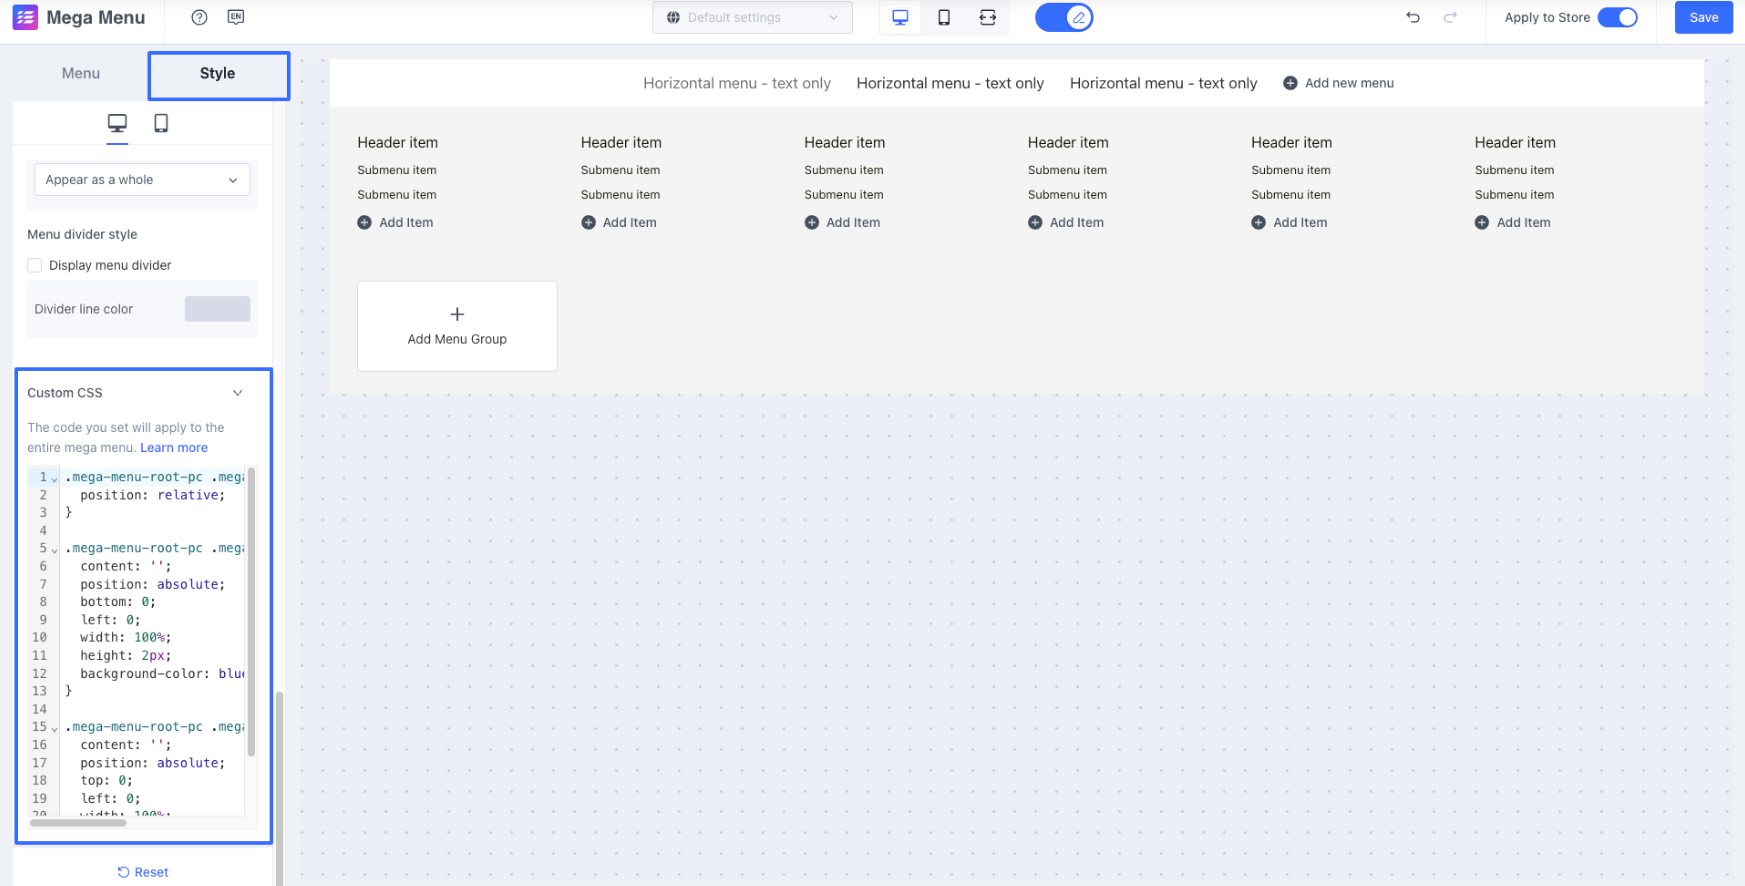Viewport: 1745px width, 886px height.
Task: Select third column Header item
Action: (x=844, y=142)
